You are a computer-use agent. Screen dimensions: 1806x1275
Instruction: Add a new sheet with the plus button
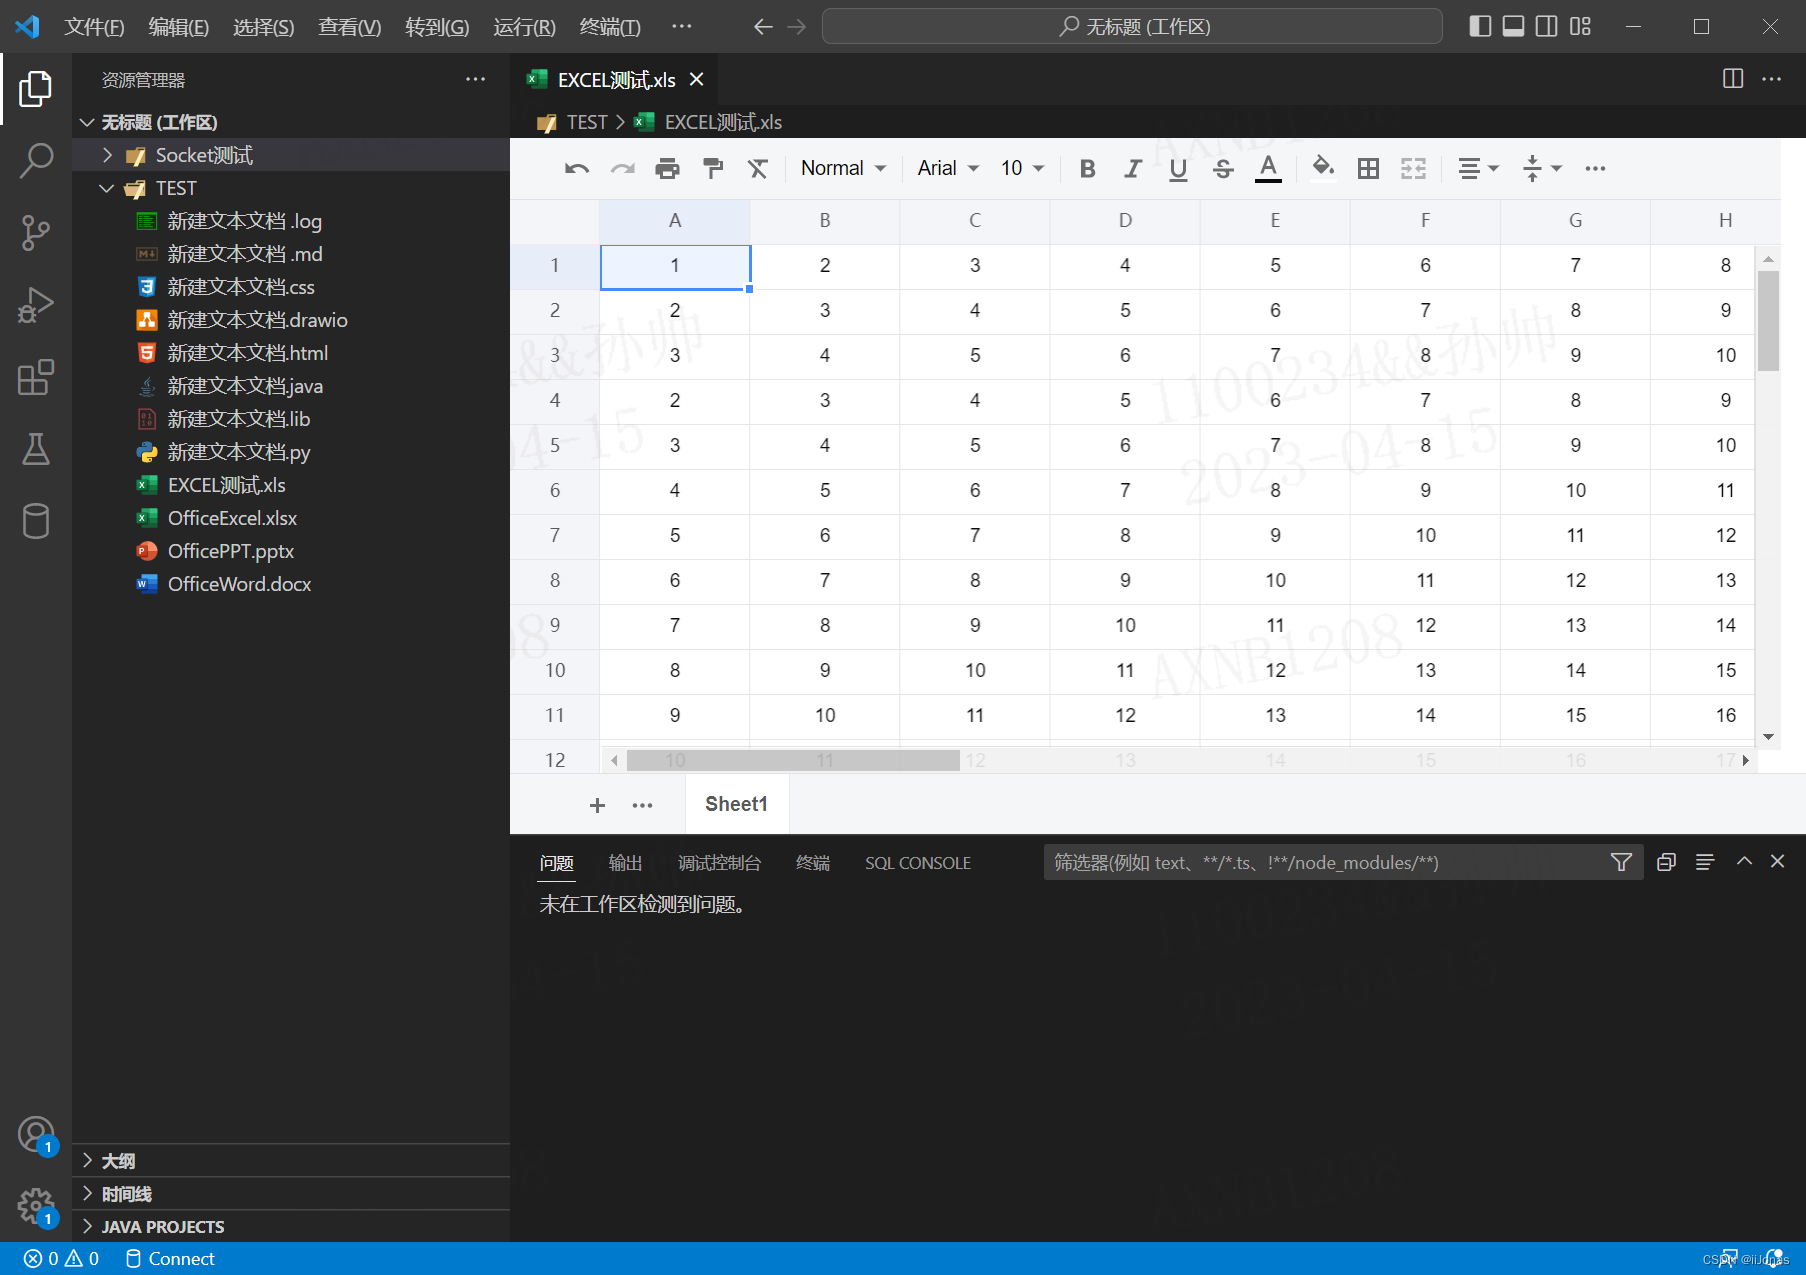[x=597, y=804]
